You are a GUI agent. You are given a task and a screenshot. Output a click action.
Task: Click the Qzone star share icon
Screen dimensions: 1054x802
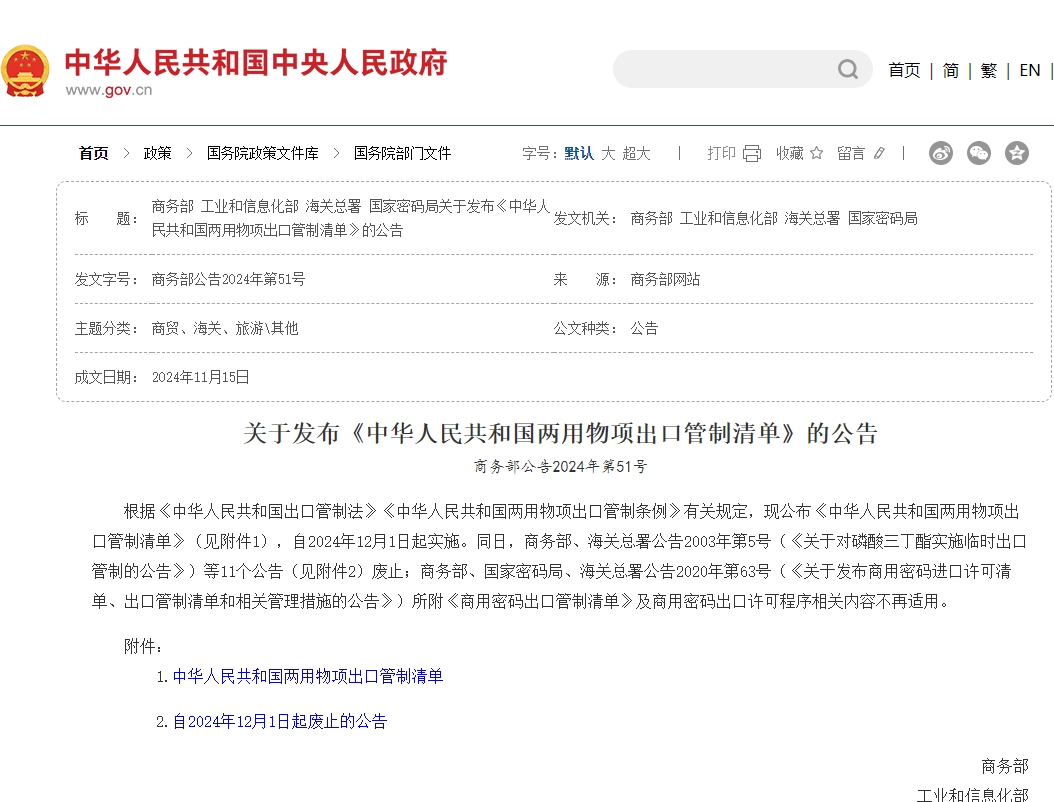1017,153
